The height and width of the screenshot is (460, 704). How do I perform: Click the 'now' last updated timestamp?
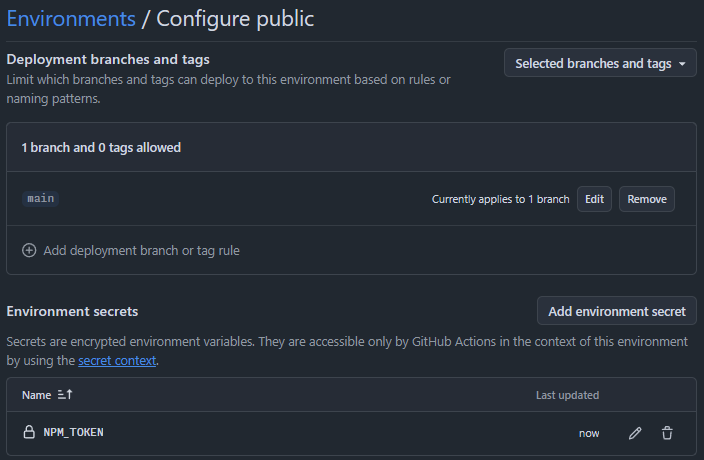(x=589, y=433)
